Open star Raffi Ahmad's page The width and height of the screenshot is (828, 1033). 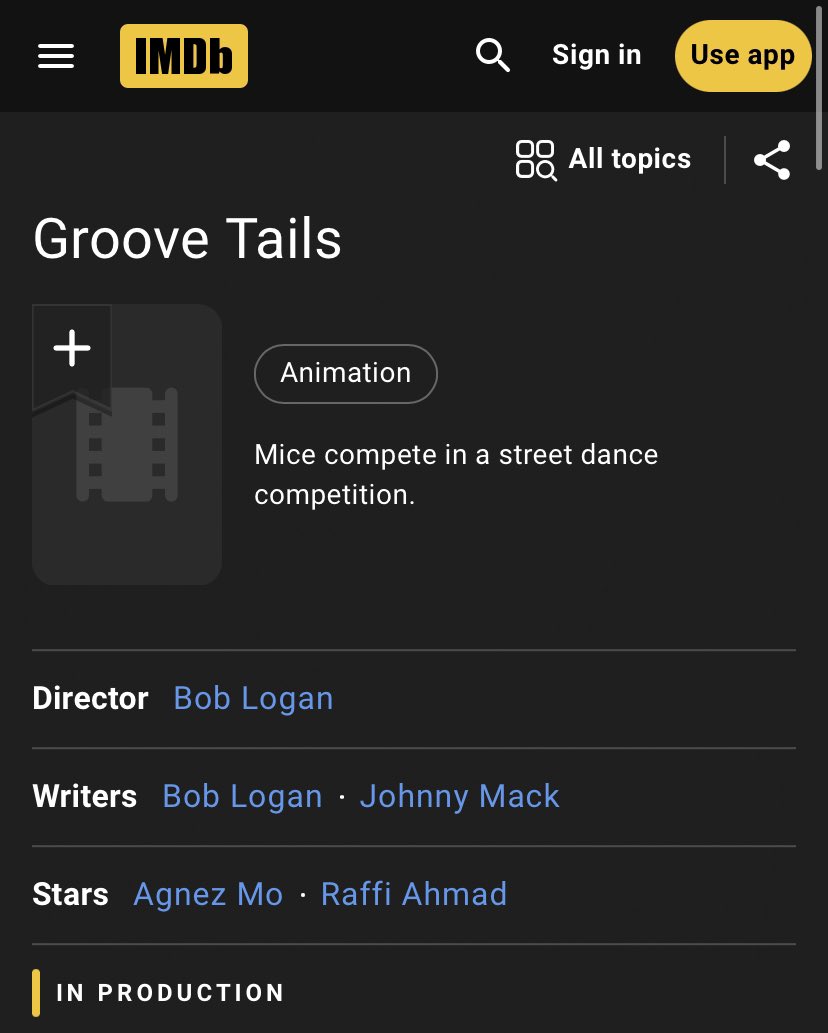point(414,895)
